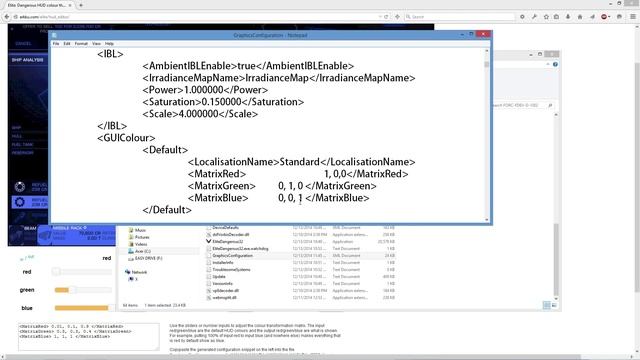The height and width of the screenshot is (360, 640).
Task: Click the MatrixGreen line in Notepad
Action: point(282,186)
